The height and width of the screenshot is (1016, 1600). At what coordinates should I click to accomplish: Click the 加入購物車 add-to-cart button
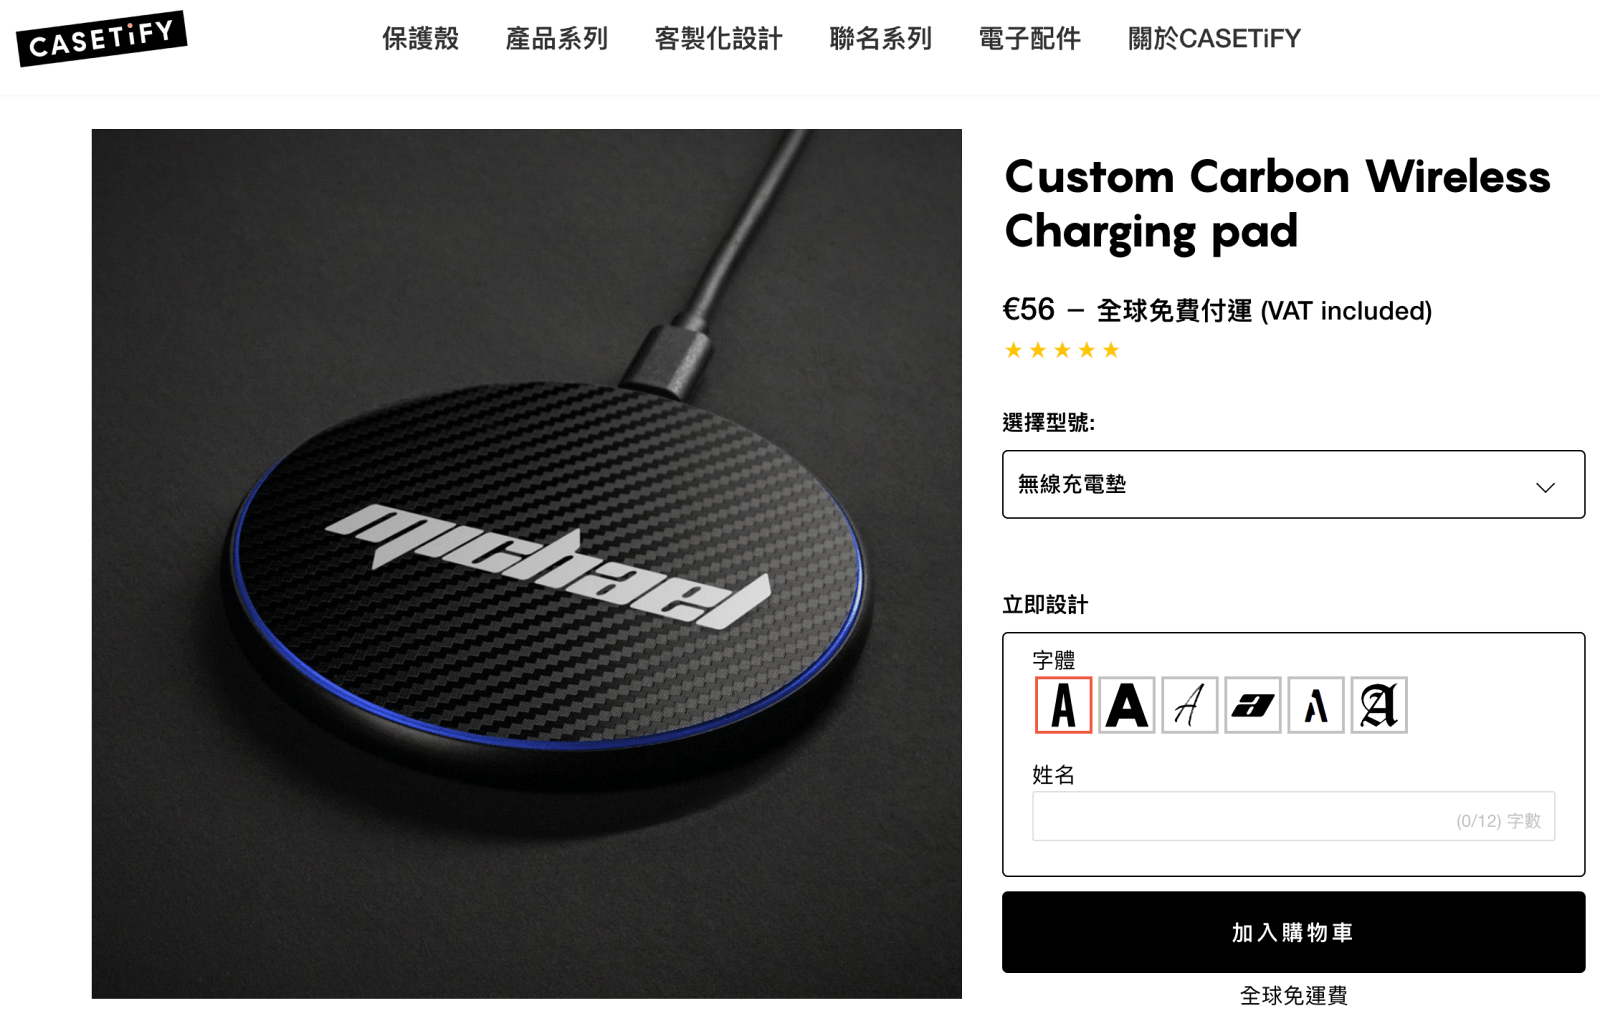pyautogui.click(x=1293, y=932)
